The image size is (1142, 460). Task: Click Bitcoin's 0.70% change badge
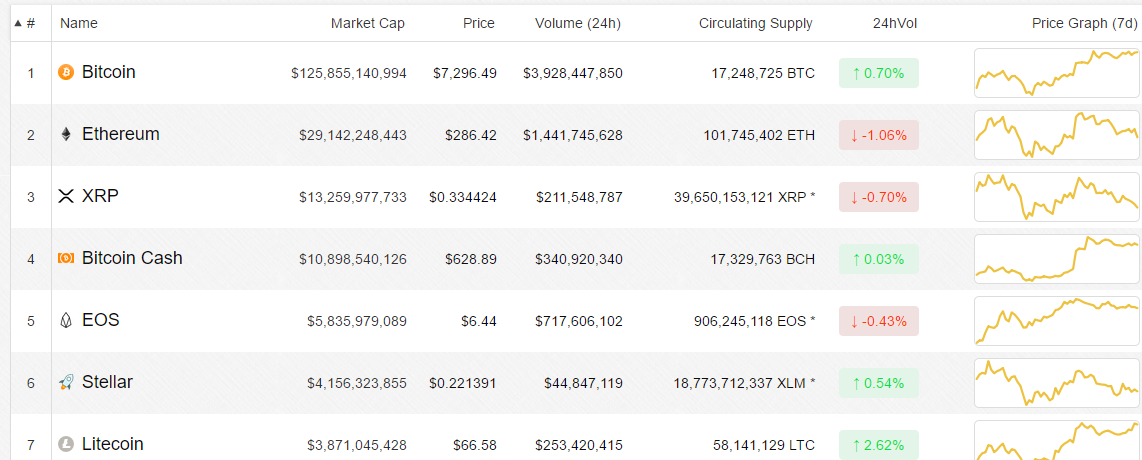point(878,73)
